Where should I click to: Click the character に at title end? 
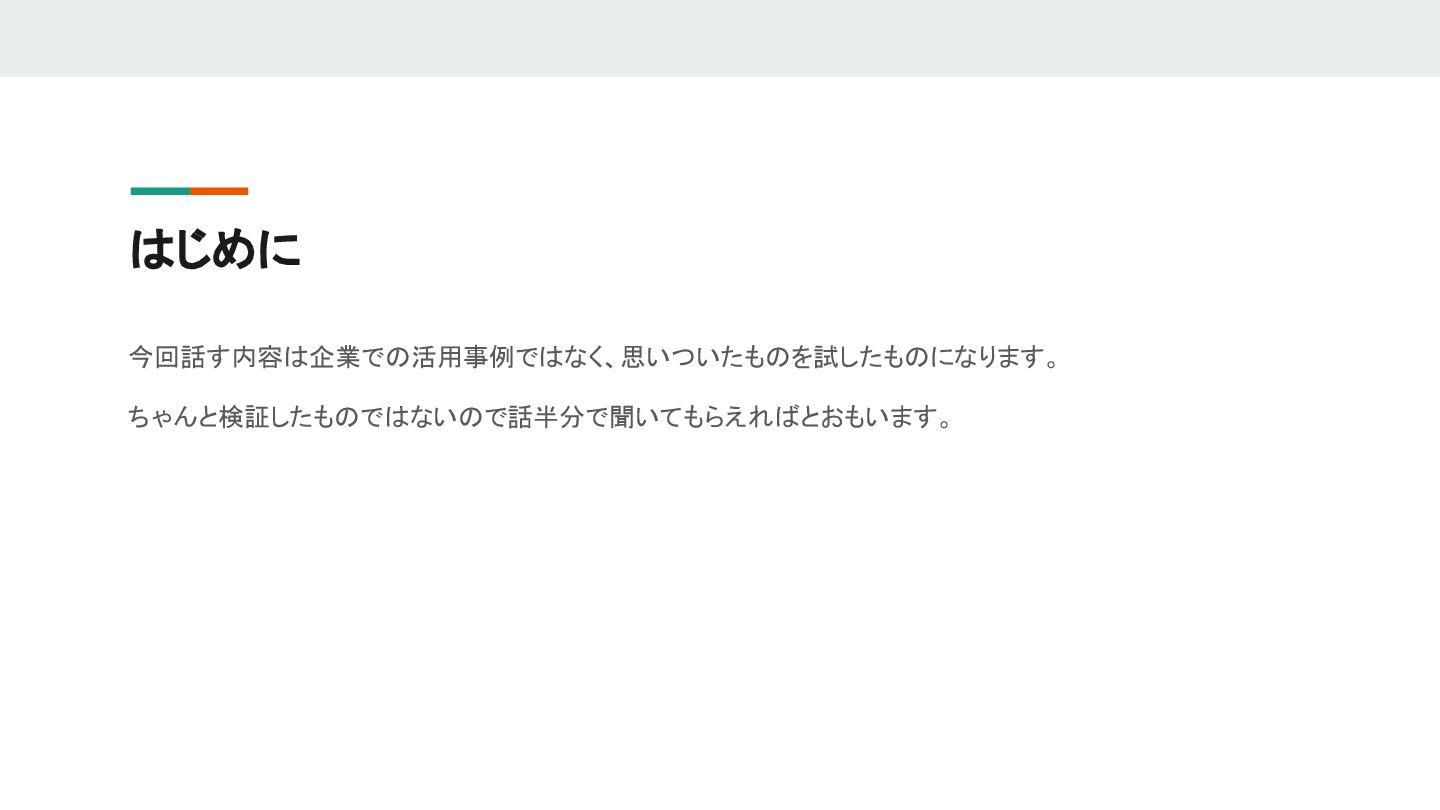tap(279, 249)
